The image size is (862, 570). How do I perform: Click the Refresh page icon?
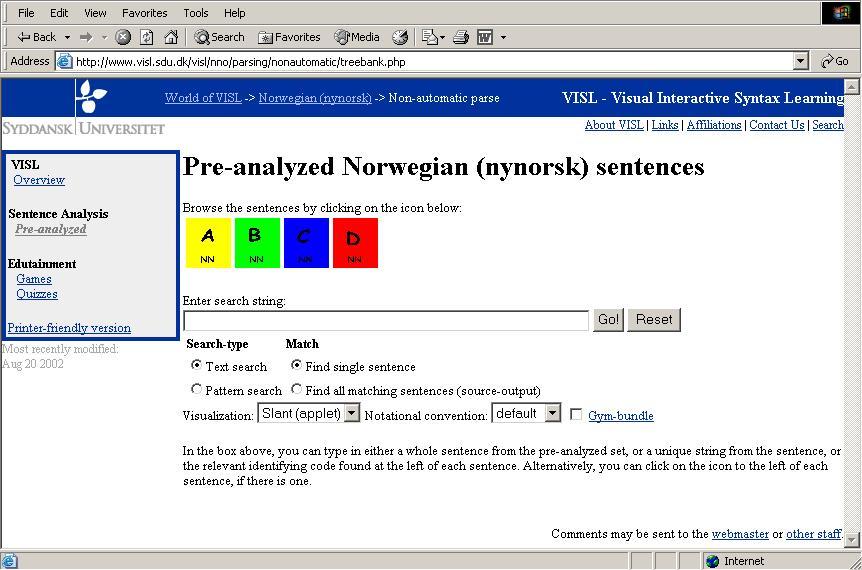click(x=147, y=37)
